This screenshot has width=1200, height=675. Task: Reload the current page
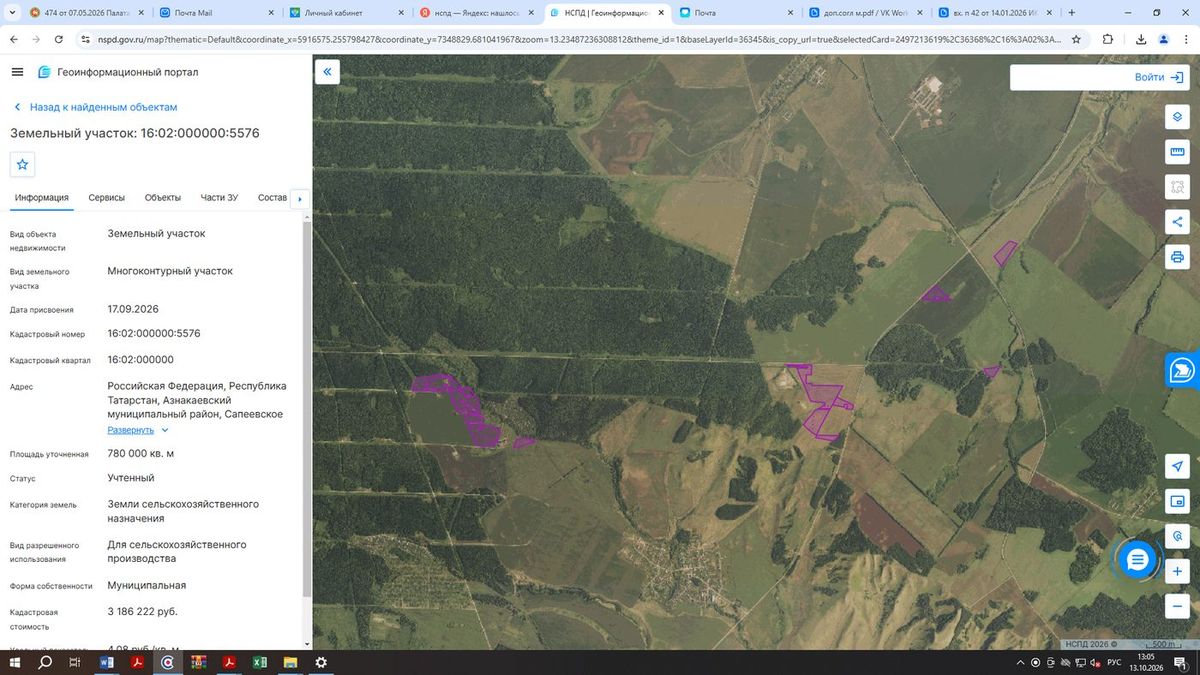click(x=58, y=39)
